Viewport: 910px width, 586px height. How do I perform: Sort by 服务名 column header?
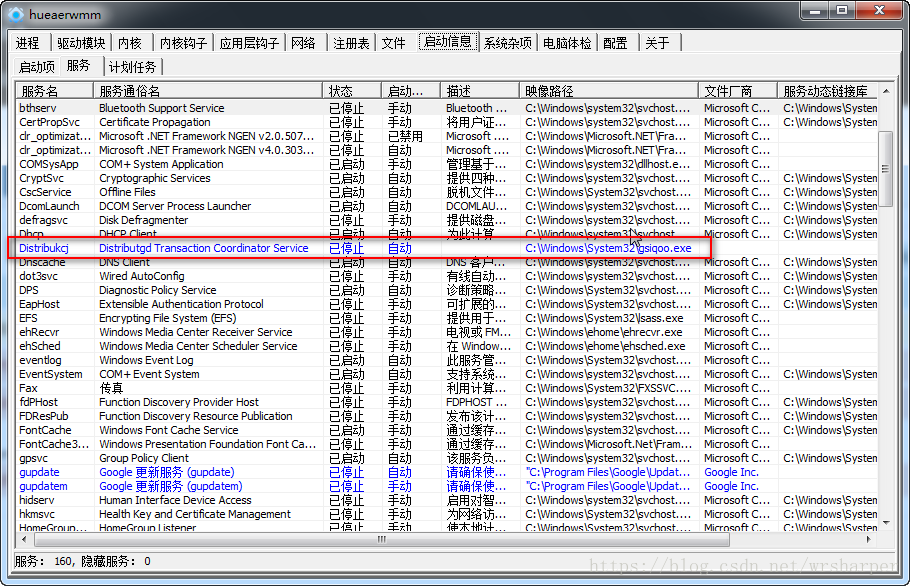pos(54,91)
